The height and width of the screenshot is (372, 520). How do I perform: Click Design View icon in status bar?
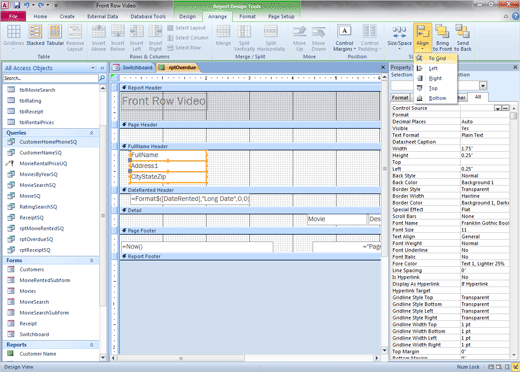[x=516, y=367]
